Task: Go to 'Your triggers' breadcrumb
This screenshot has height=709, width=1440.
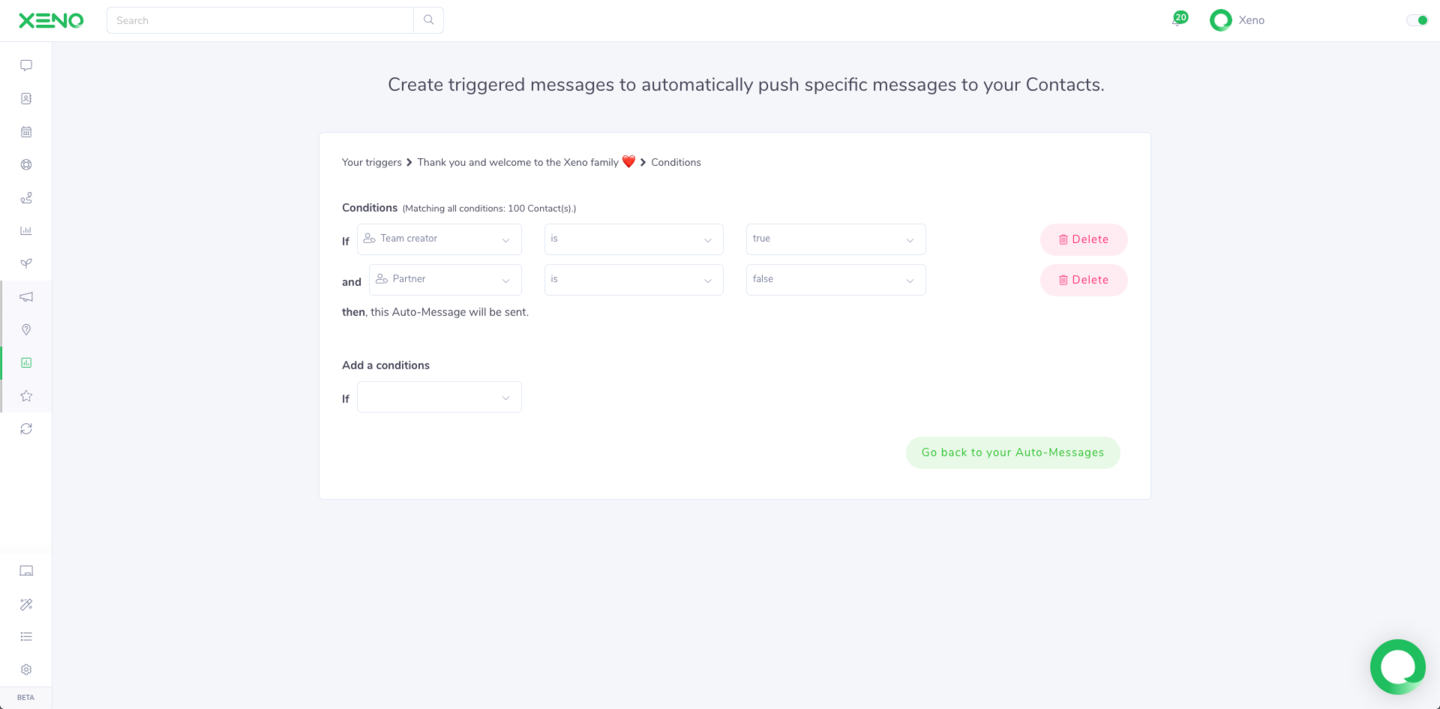Action: click(x=371, y=162)
